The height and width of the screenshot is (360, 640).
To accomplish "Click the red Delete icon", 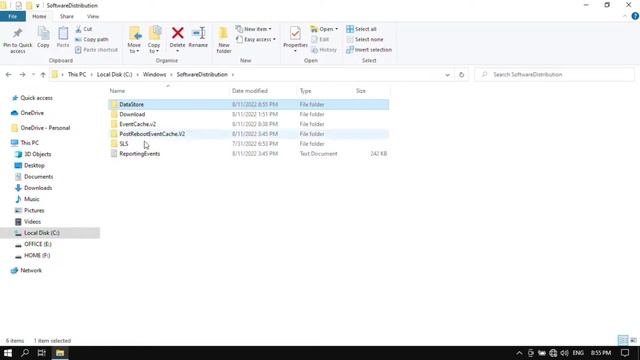I will coord(178,33).
